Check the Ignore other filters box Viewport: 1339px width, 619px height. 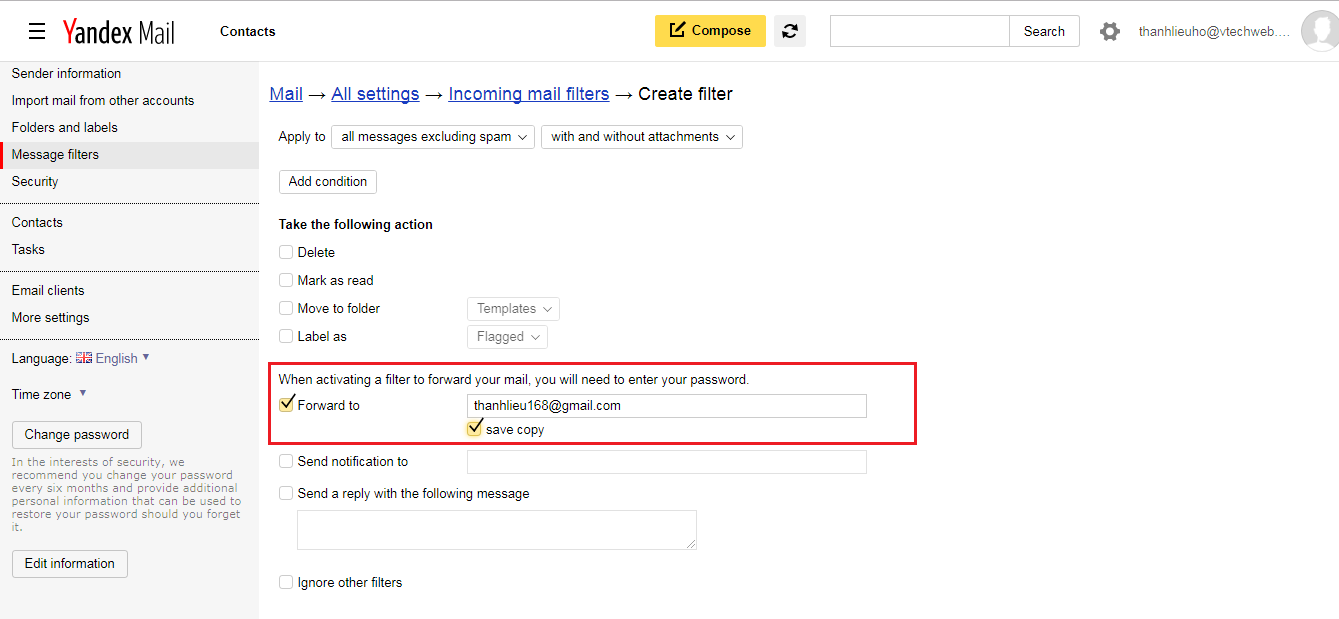tap(286, 582)
